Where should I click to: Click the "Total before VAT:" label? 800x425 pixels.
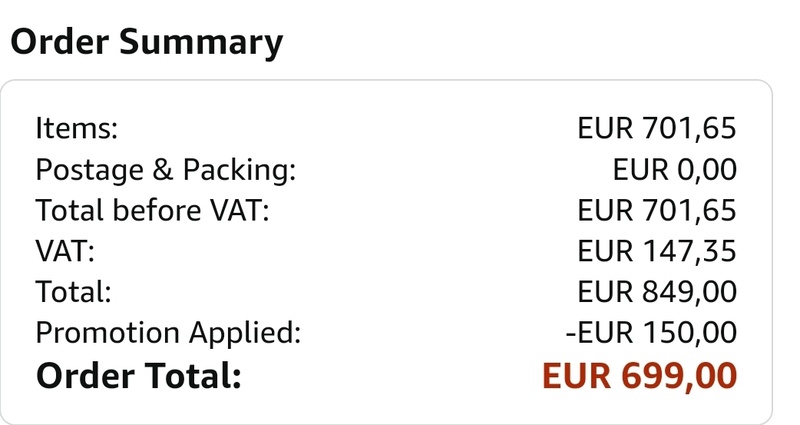[x=153, y=210]
